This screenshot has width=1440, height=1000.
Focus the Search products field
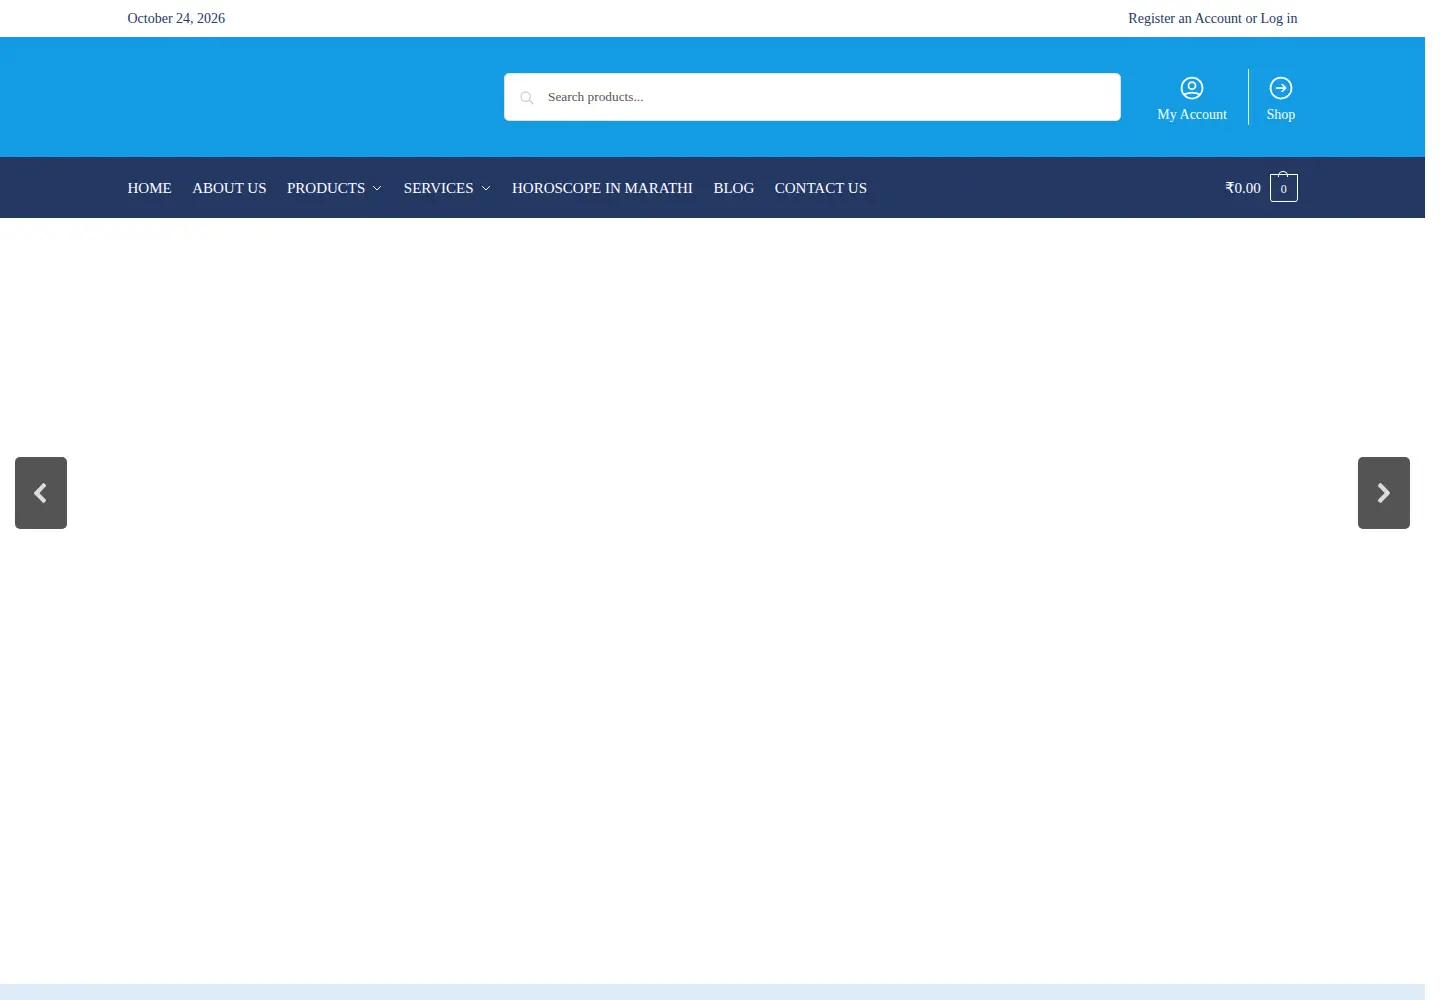[812, 97]
